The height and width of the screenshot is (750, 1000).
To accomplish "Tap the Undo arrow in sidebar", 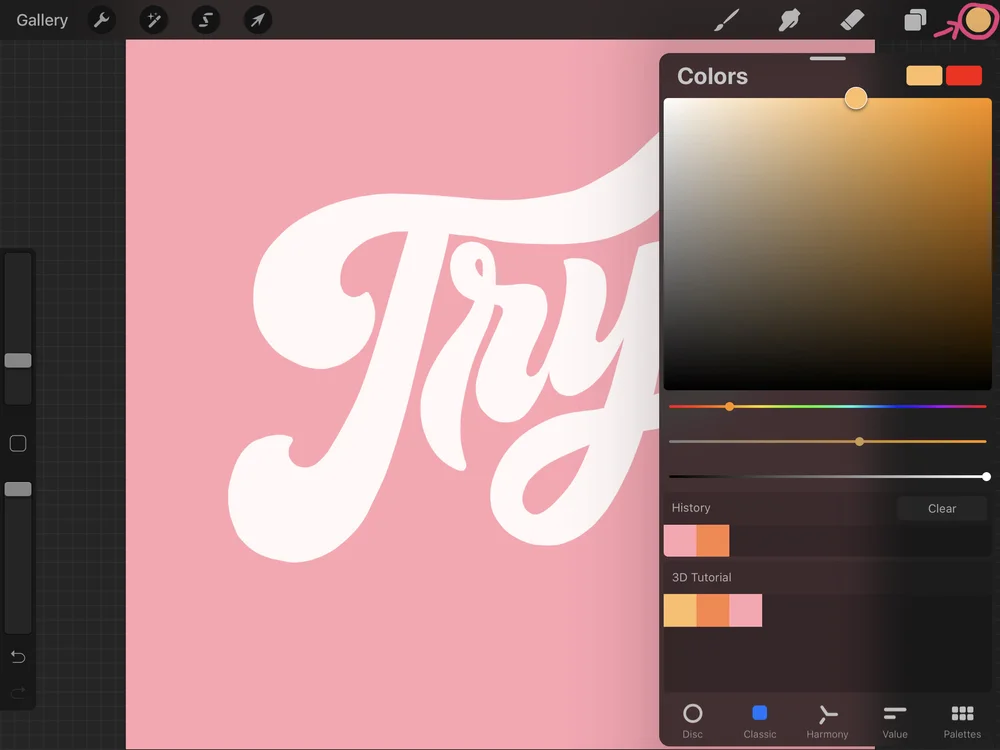I will click(x=17, y=657).
